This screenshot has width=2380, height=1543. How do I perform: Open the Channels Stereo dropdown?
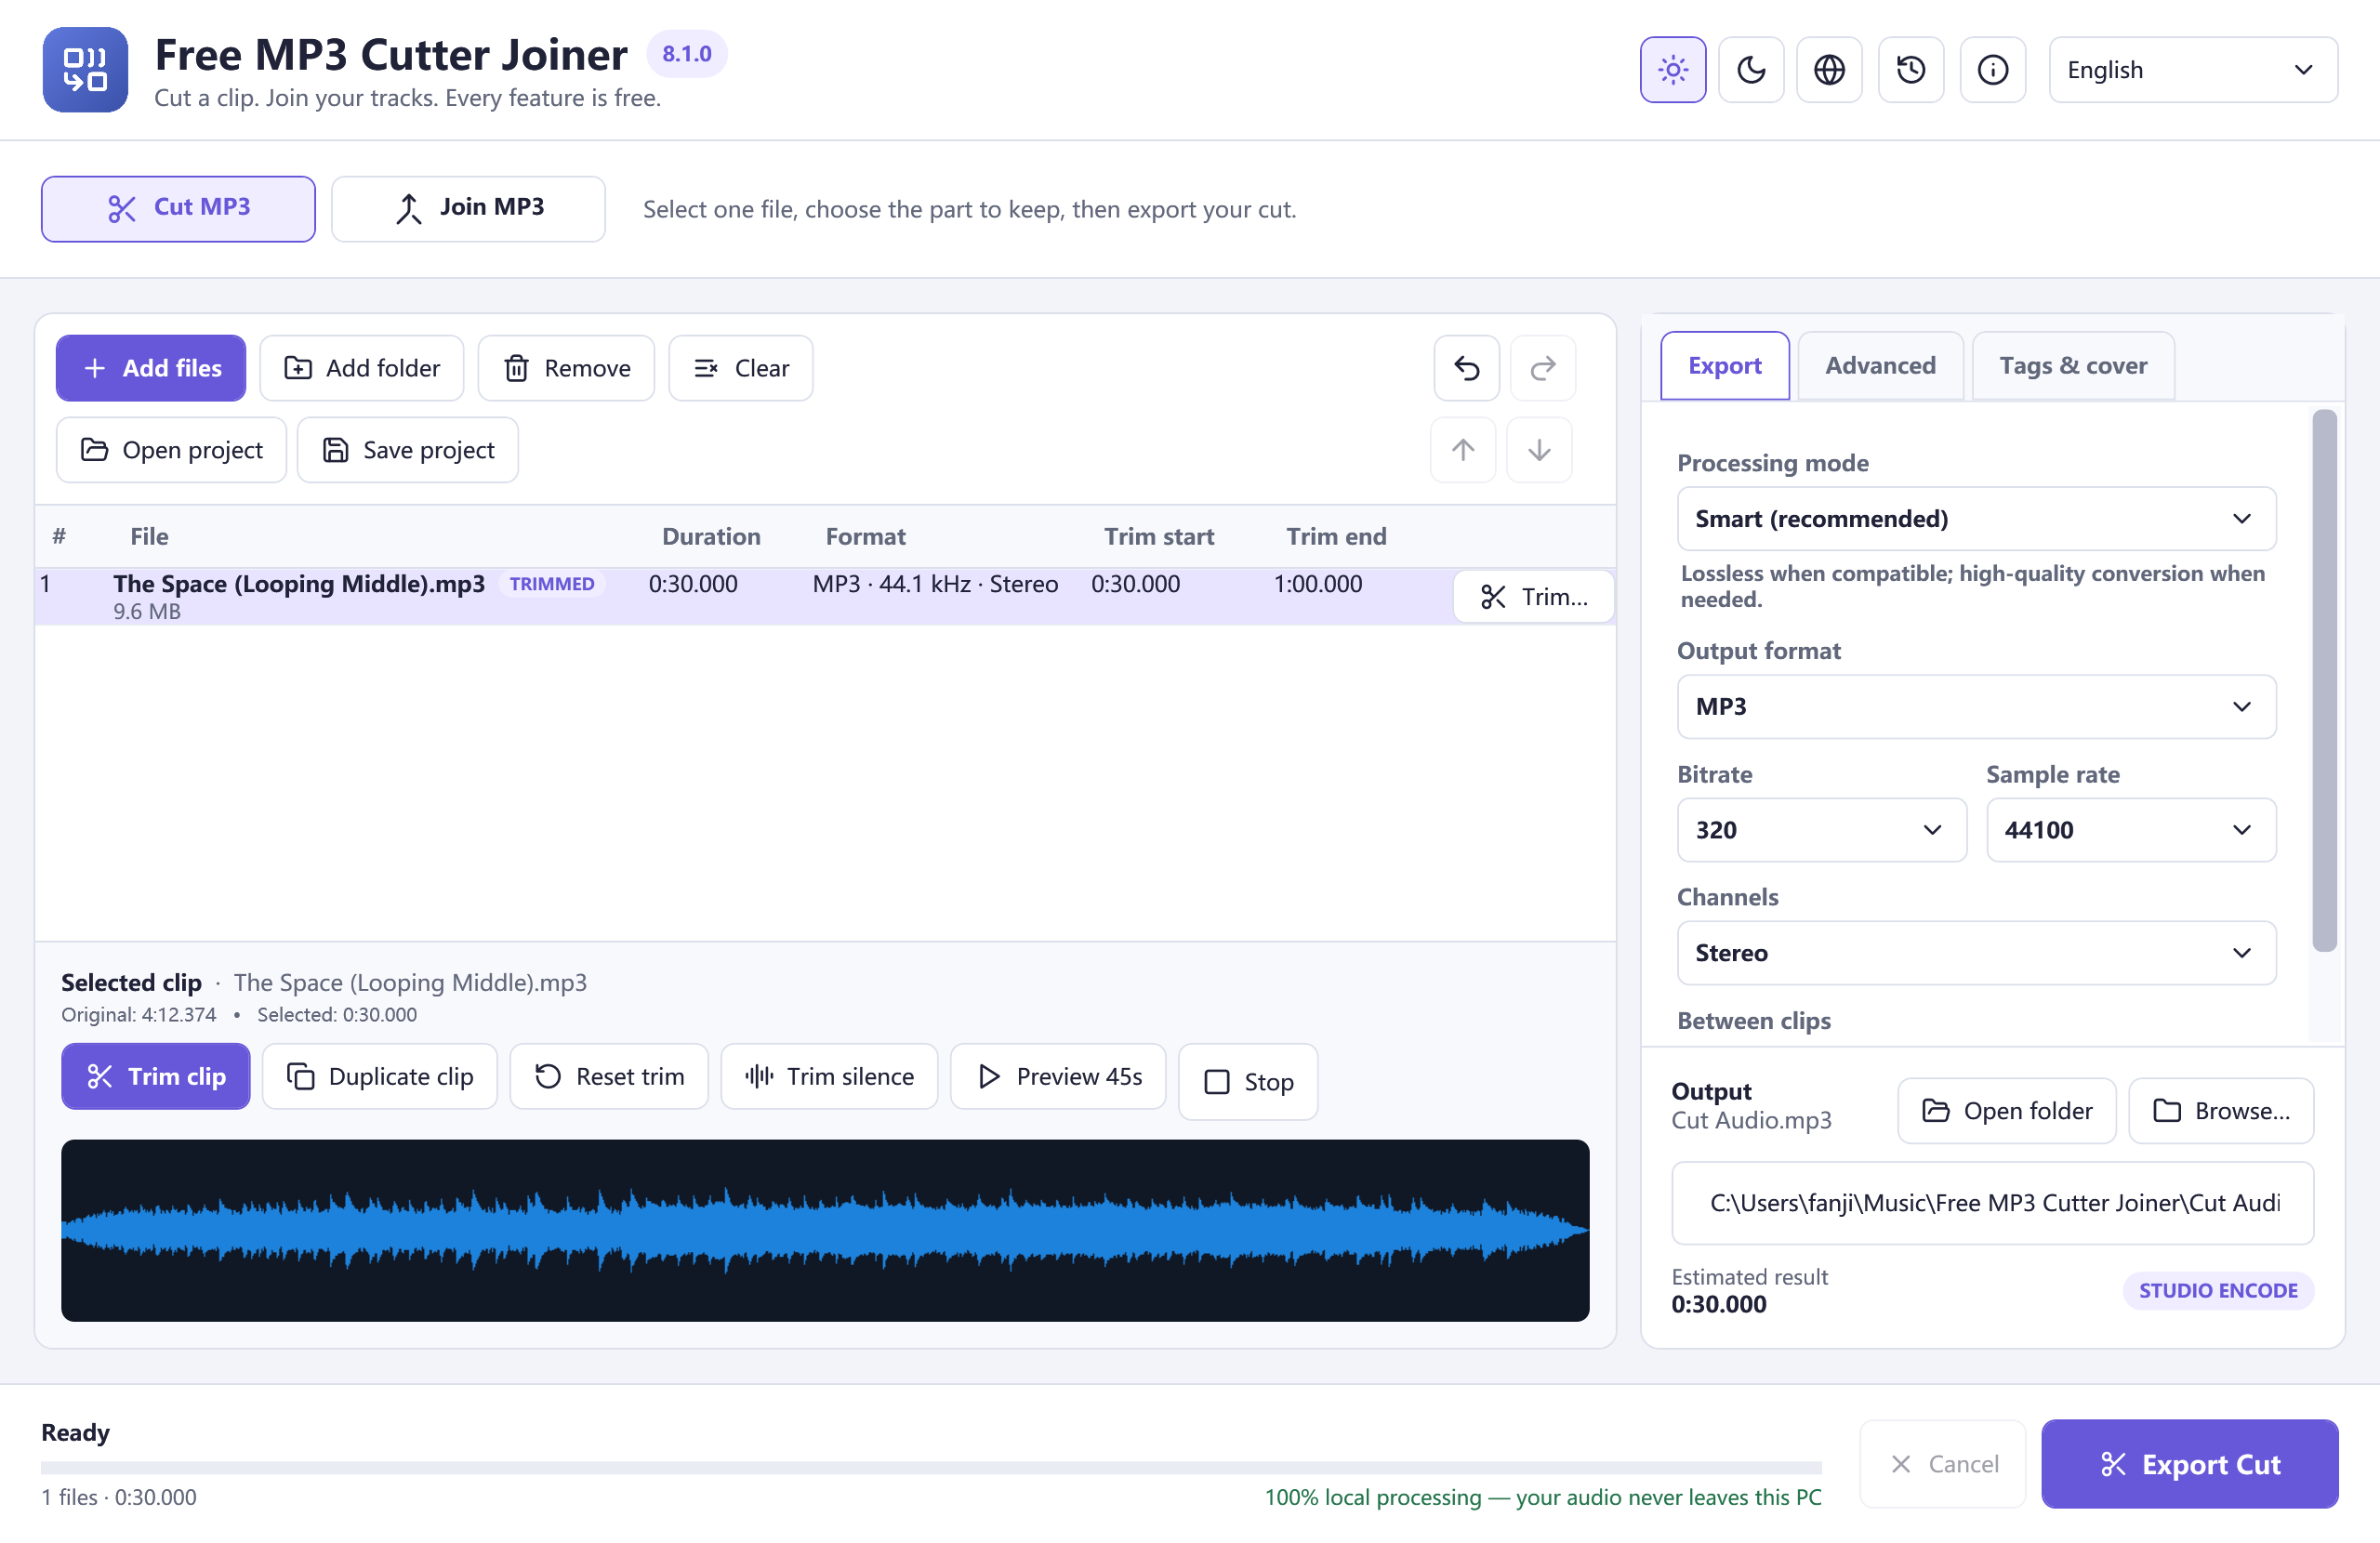[x=1976, y=953]
